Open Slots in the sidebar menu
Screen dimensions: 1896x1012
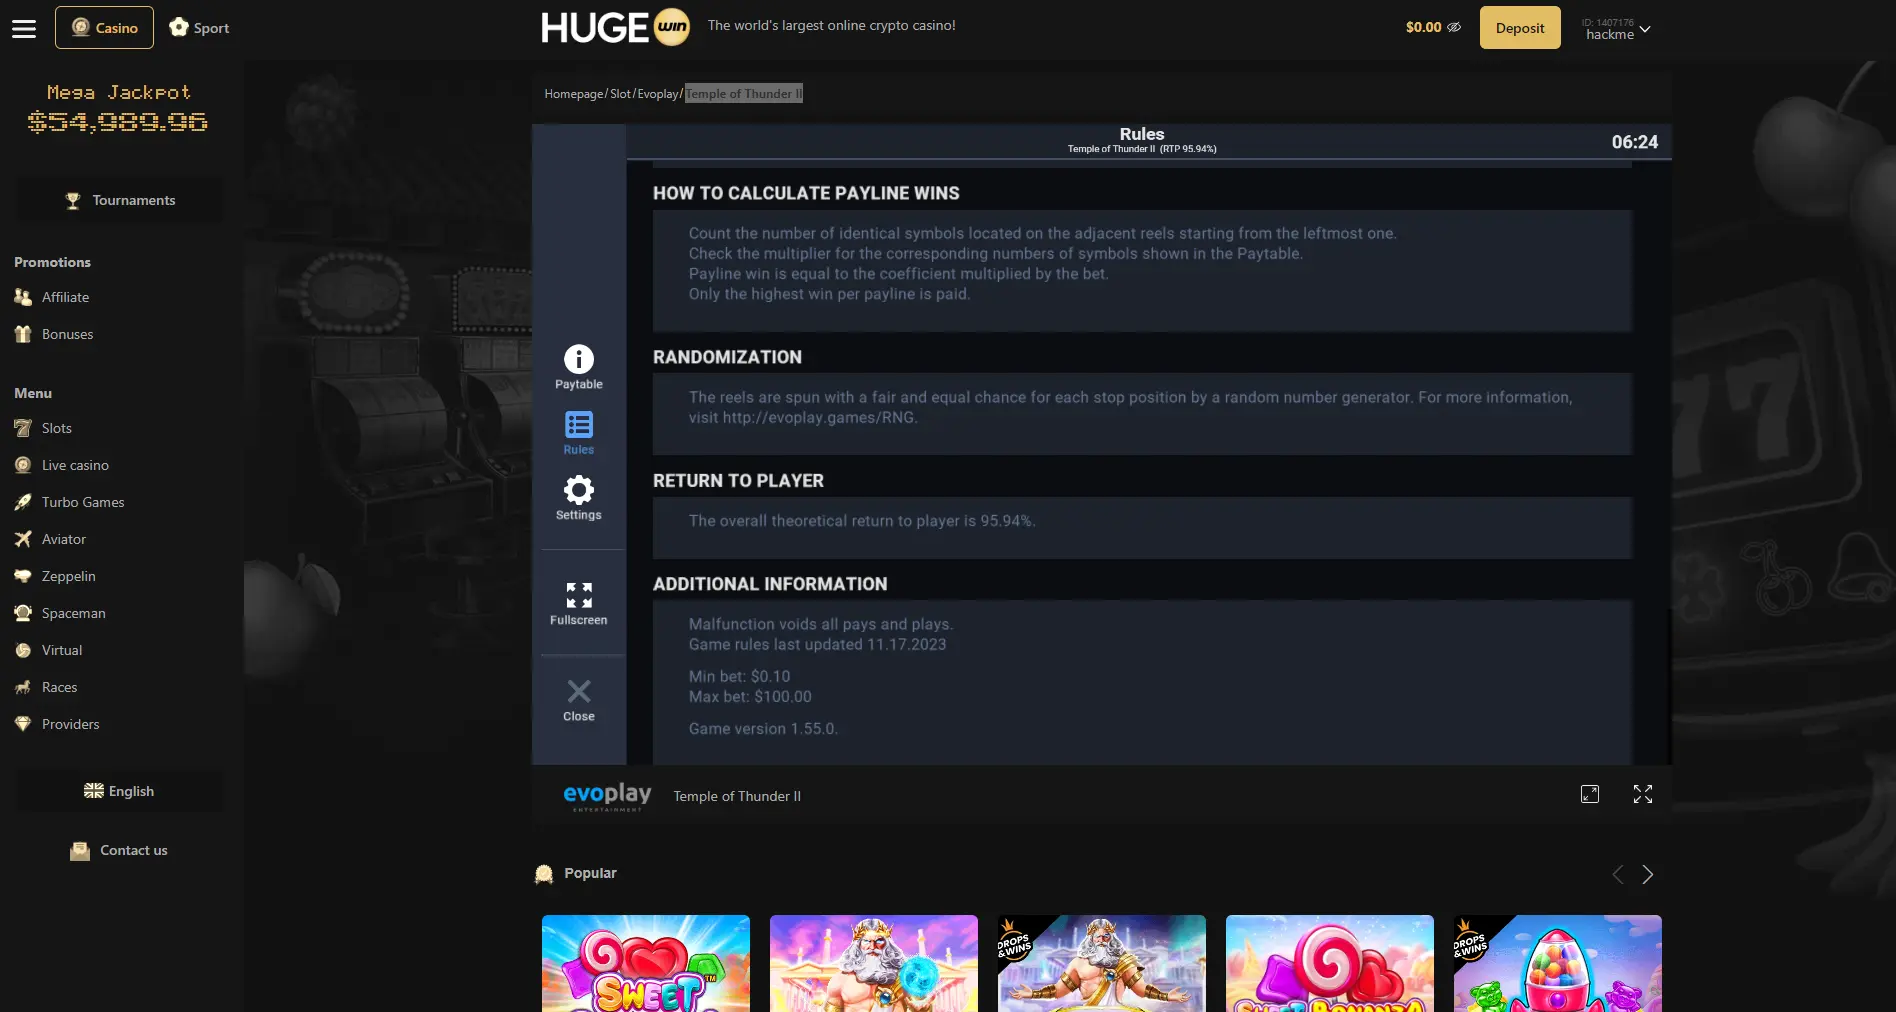(56, 428)
